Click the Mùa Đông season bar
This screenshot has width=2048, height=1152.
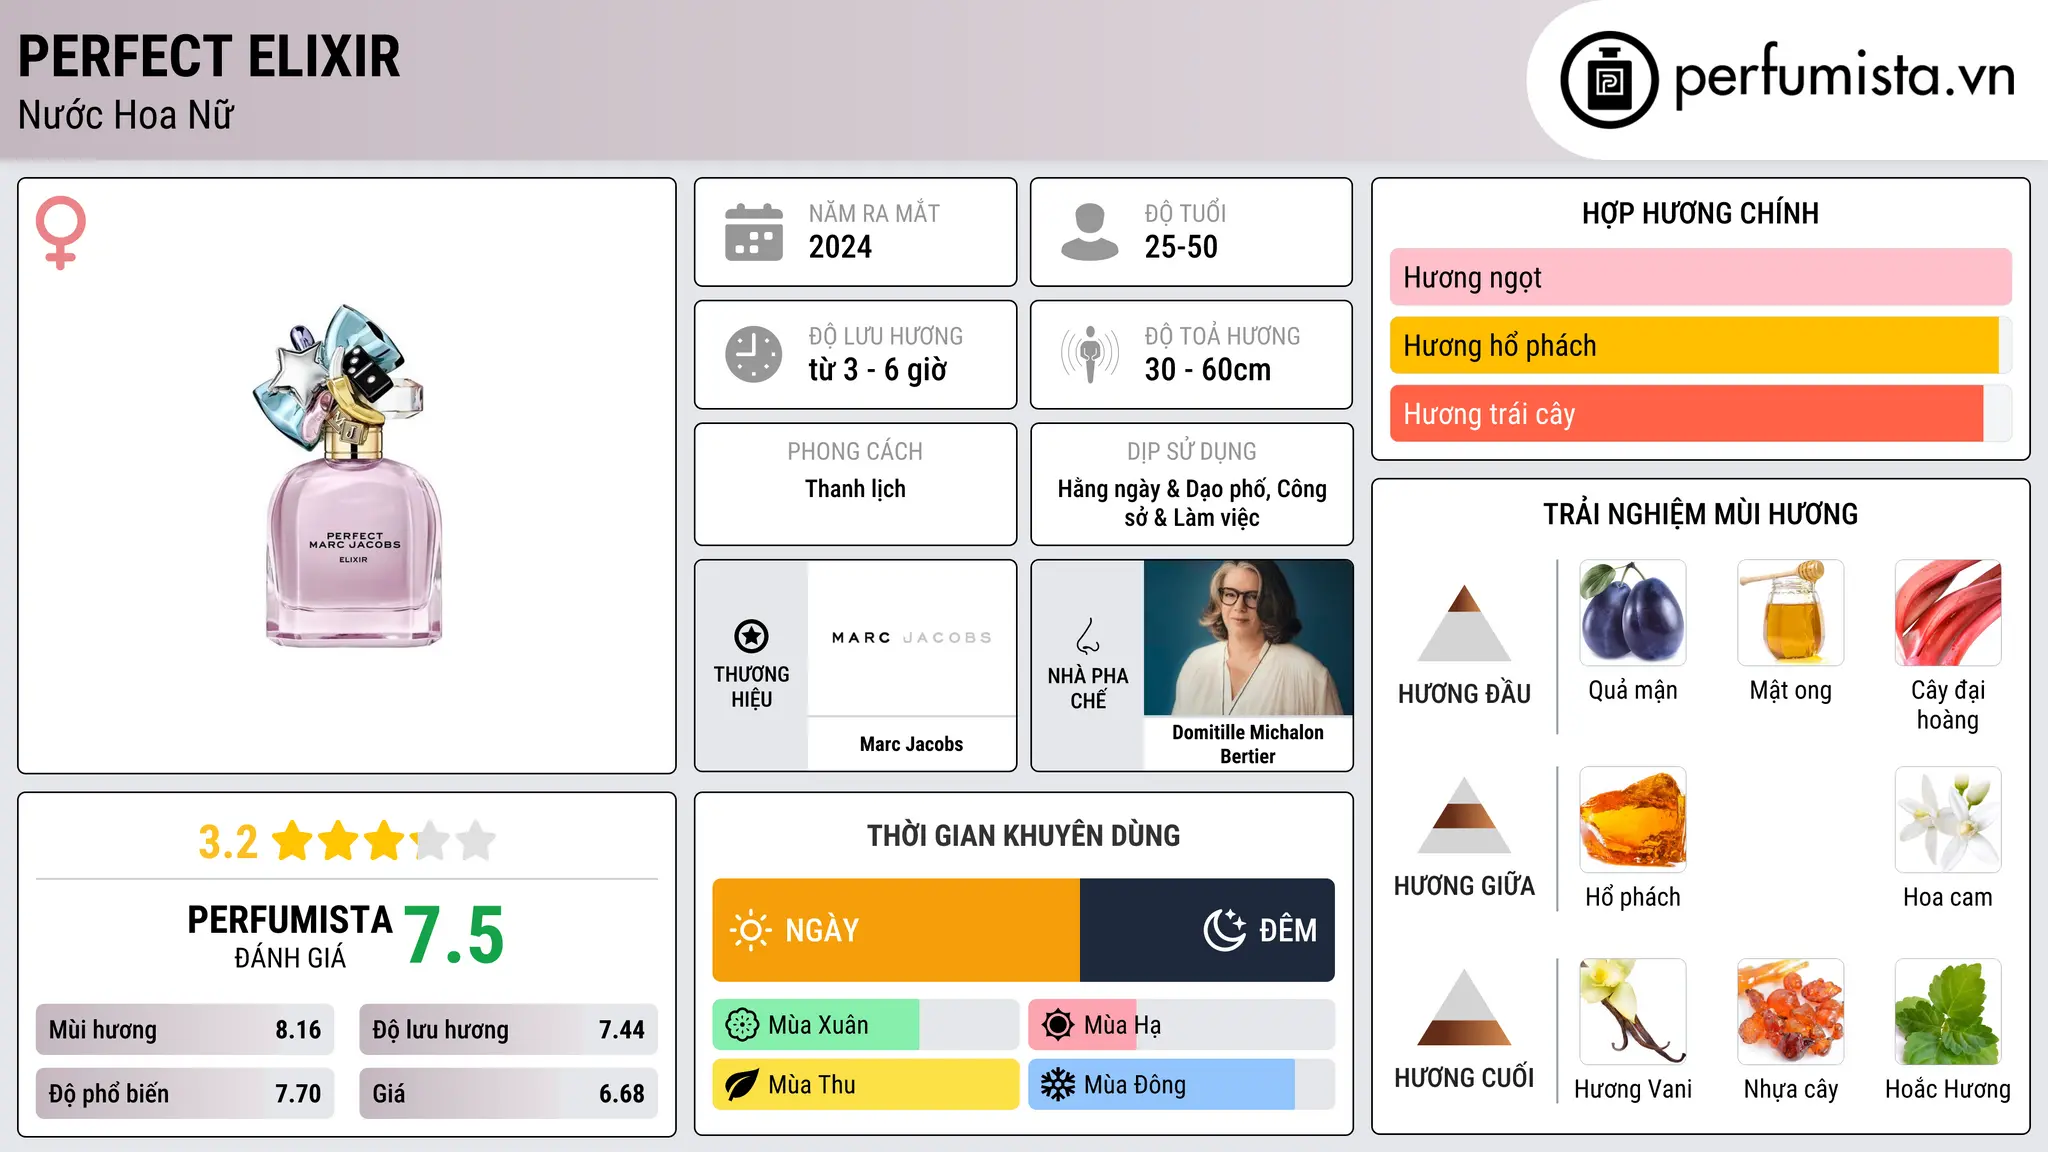[1182, 1085]
